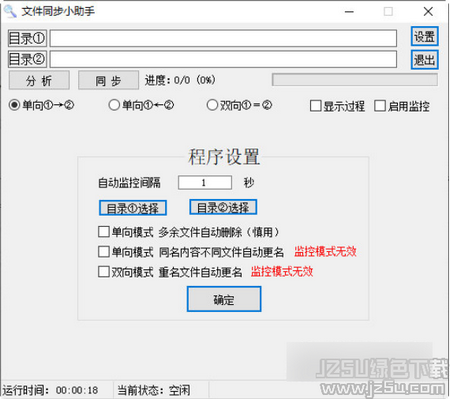Focus the 目录① path input field
The image size is (450, 399).
[223, 38]
